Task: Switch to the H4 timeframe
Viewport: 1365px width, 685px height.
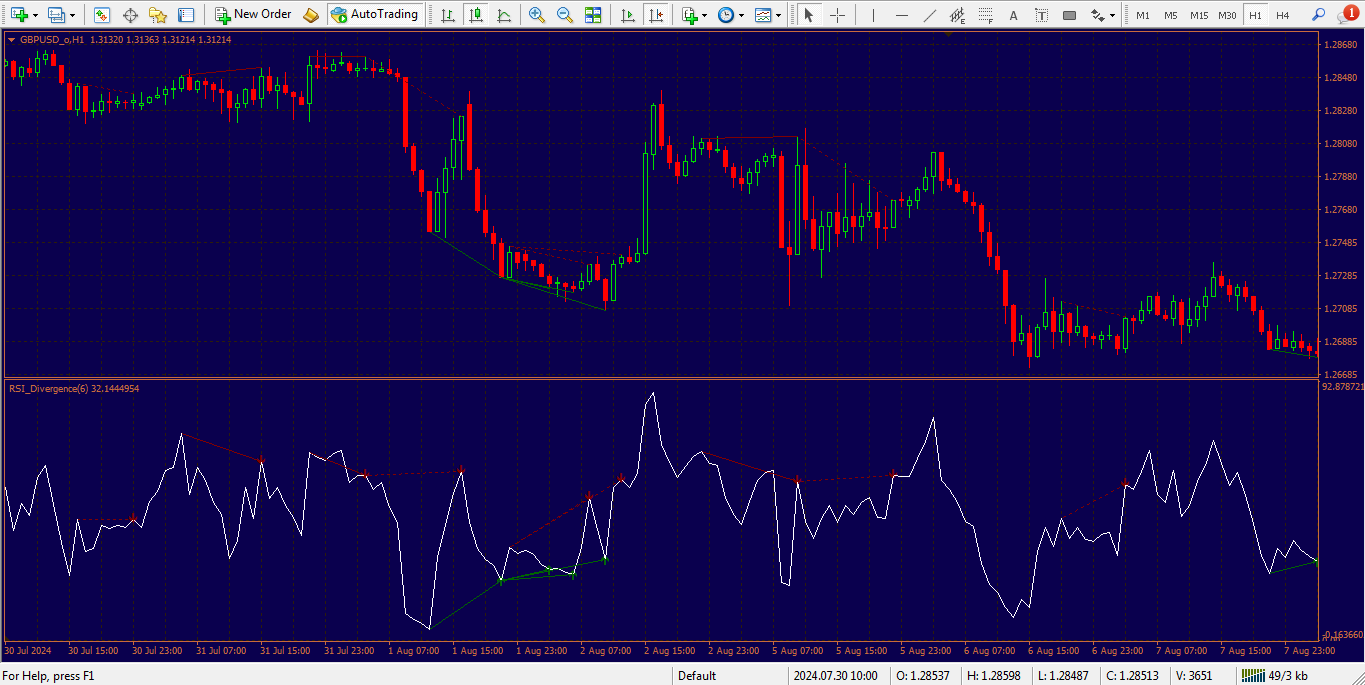Action: point(1282,15)
